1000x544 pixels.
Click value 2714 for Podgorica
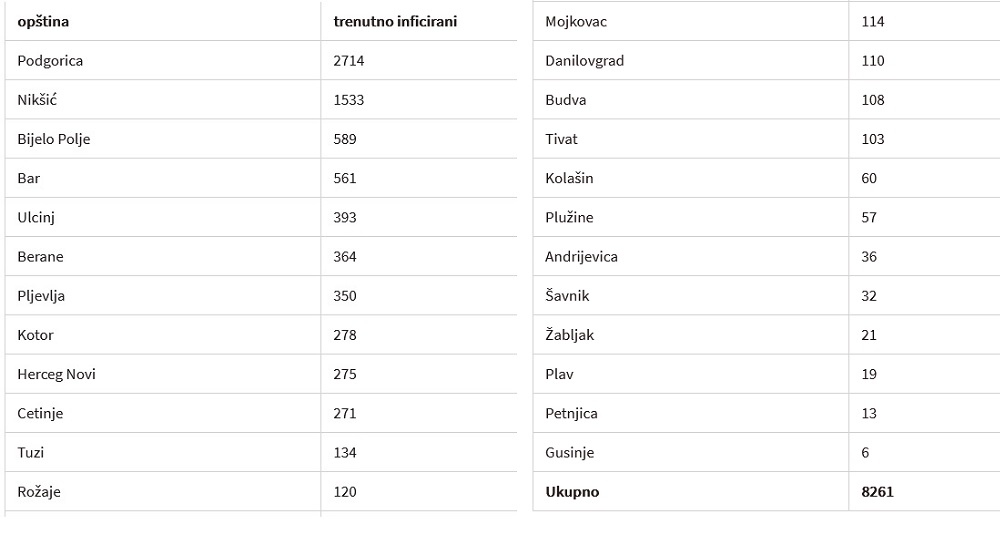coord(348,61)
